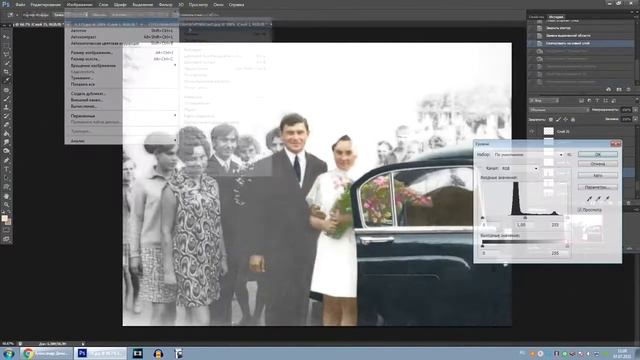Select the Dodge tool
Viewport: 640px width, 360px height.
pos(6,151)
